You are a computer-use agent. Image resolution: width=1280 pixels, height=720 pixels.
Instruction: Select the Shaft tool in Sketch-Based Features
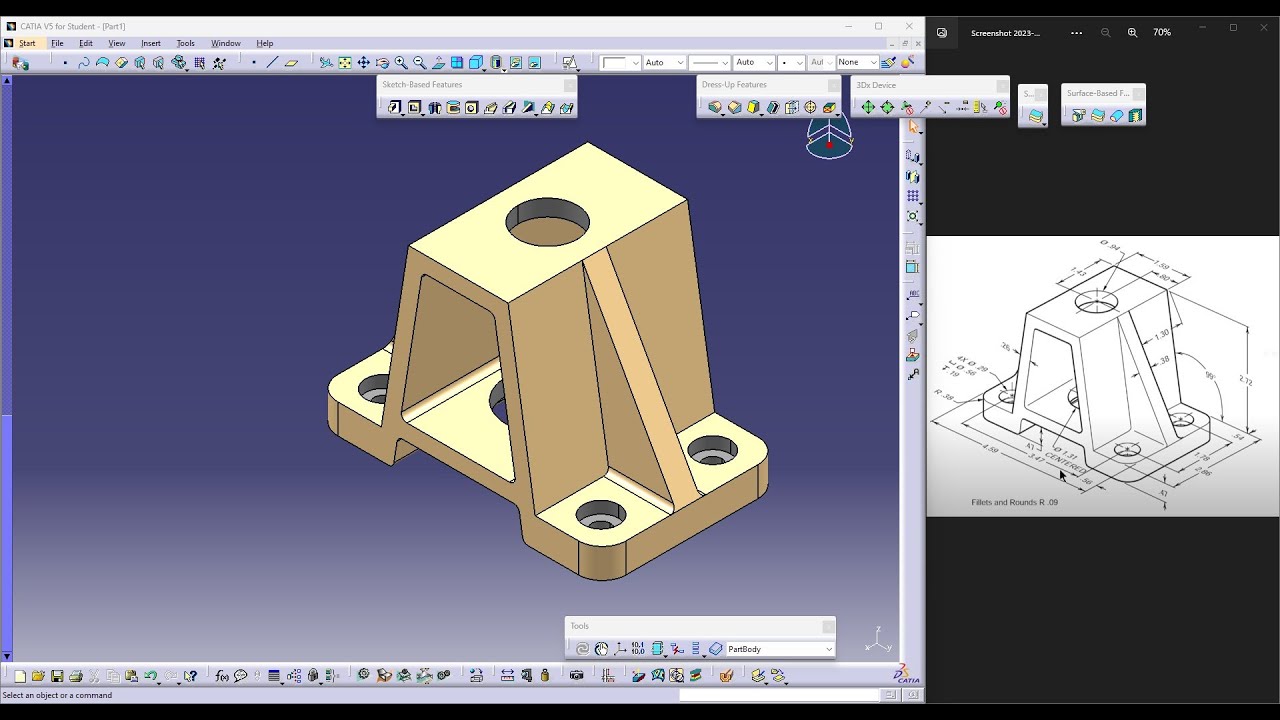tap(434, 107)
